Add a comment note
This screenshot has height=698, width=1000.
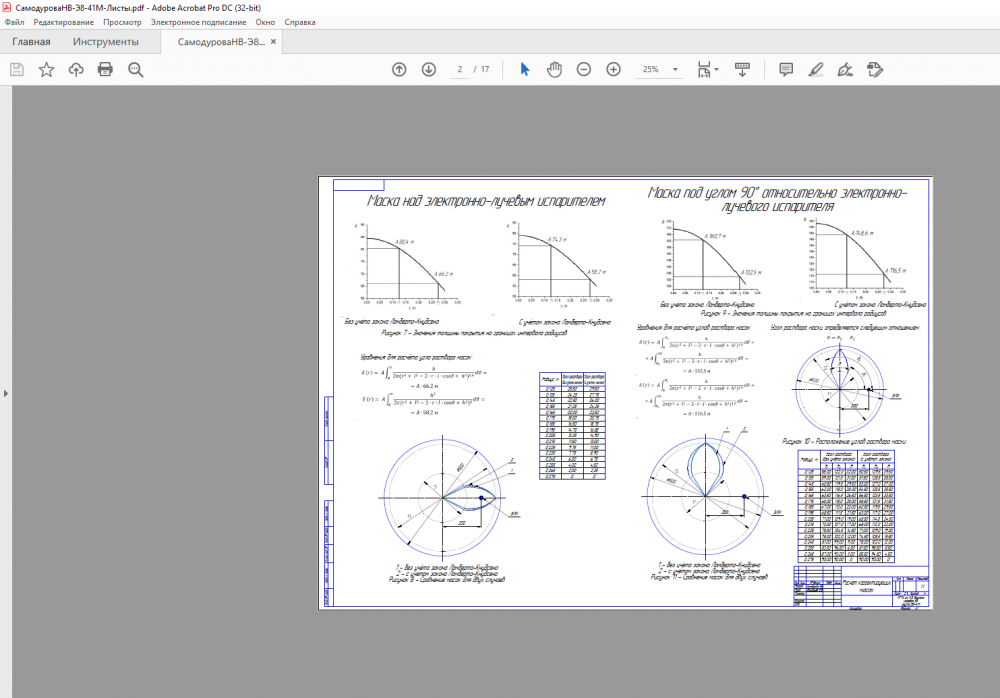(786, 69)
